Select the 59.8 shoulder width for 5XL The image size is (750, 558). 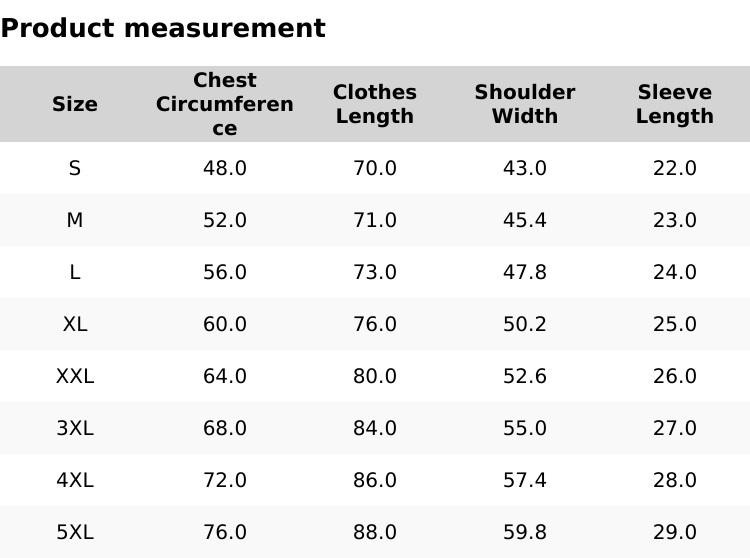tap(525, 532)
